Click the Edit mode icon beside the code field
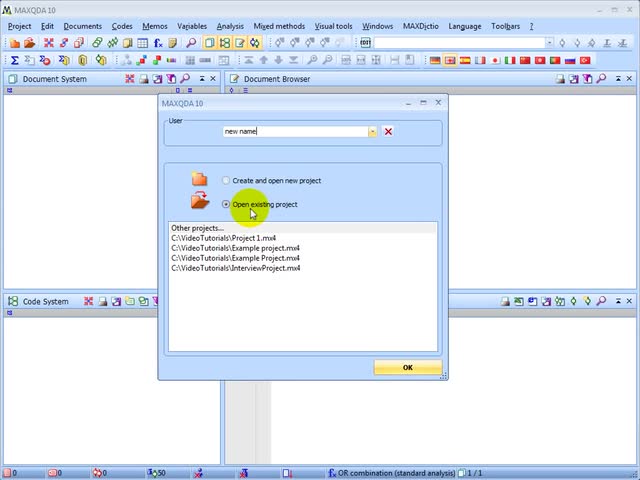This screenshot has width=640, height=480. [365, 43]
